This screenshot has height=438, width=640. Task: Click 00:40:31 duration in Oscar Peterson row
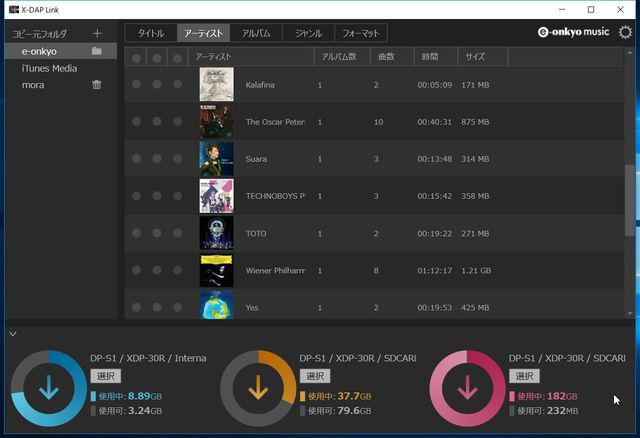tap(434, 122)
